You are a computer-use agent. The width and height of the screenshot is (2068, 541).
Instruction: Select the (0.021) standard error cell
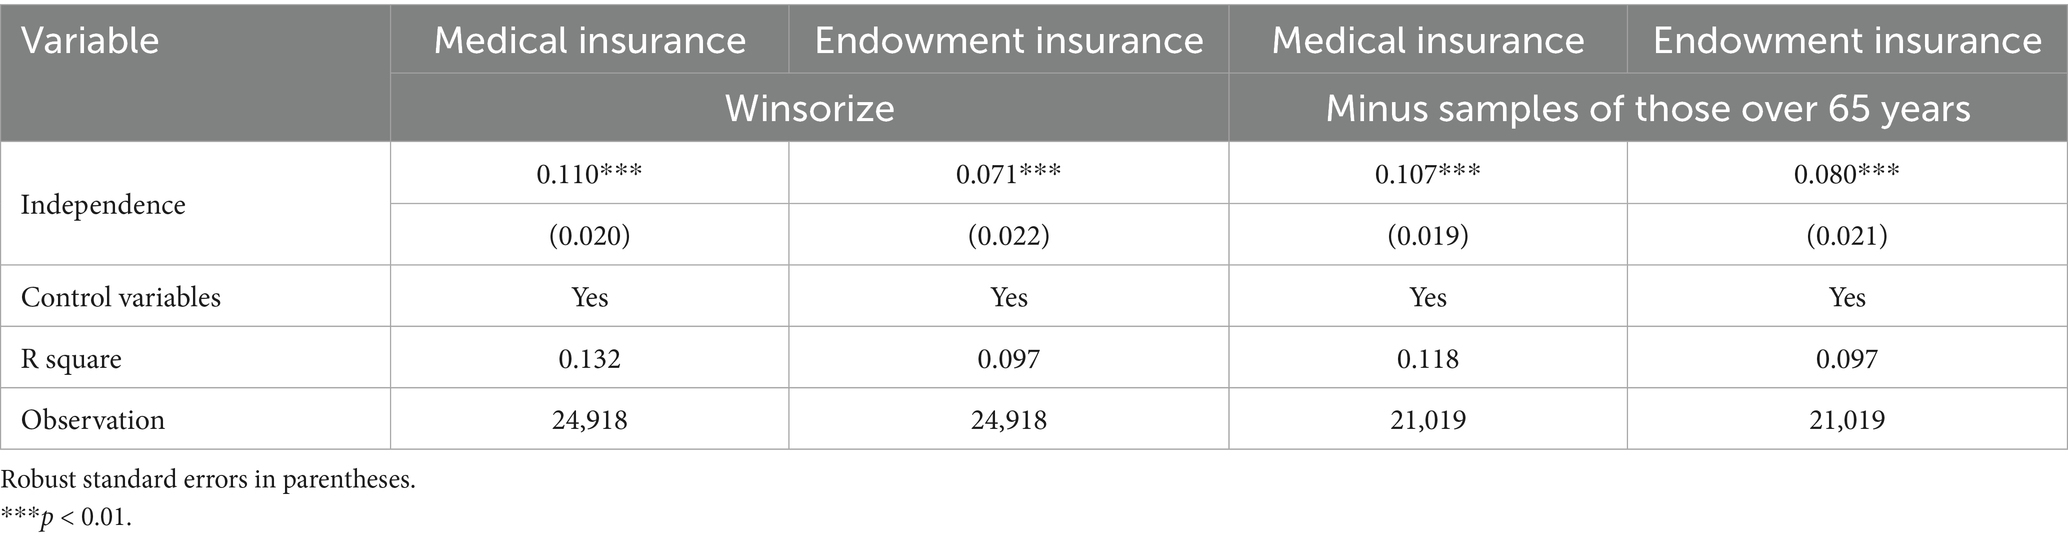1846,236
